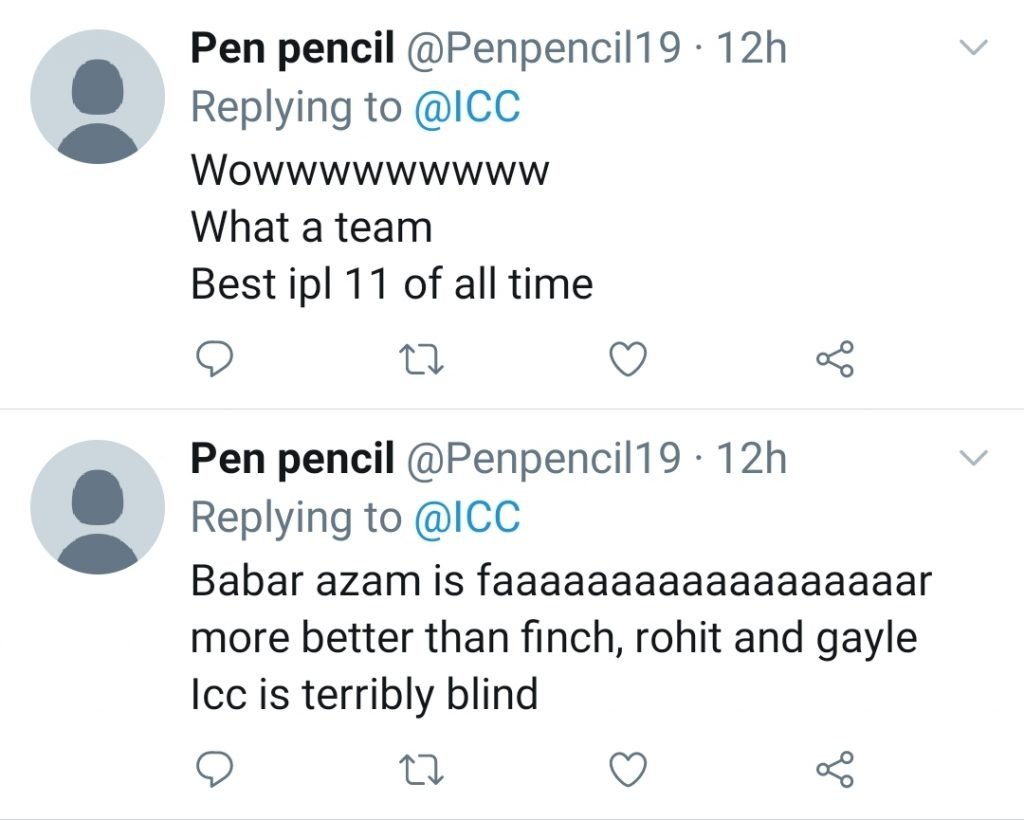The image size is (1024, 820).
Task: Share the 'What a team' tweet
Action: (x=835, y=358)
